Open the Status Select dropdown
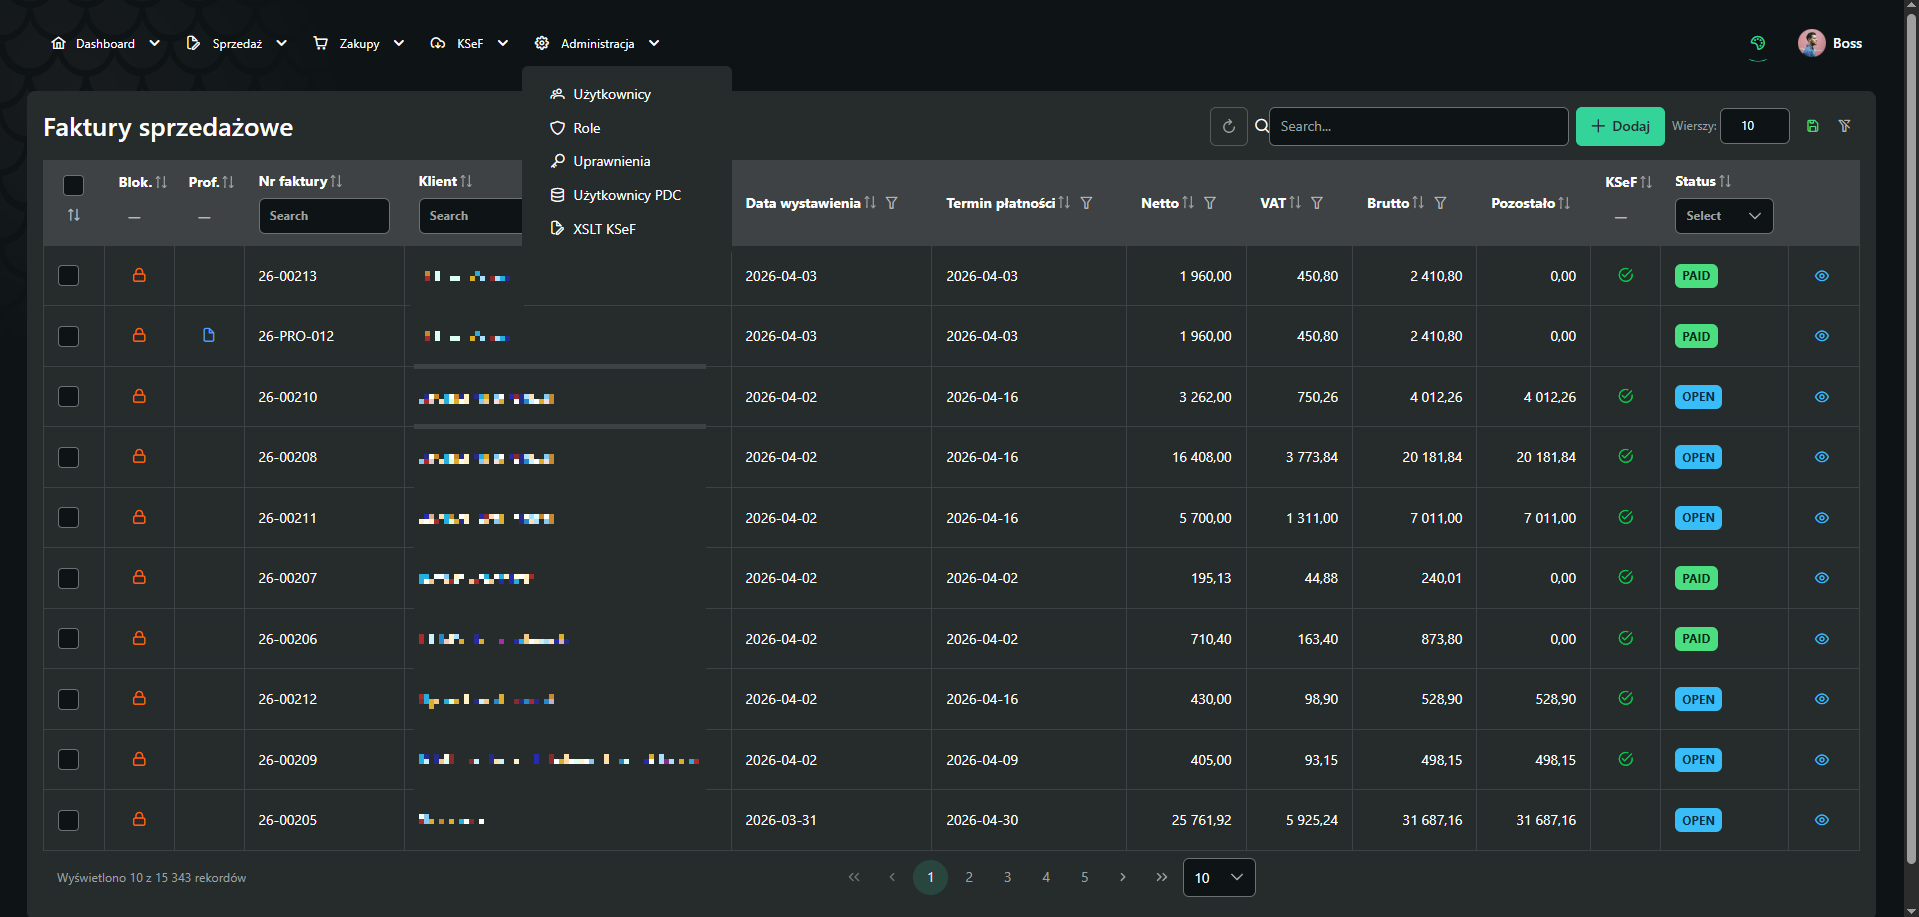This screenshot has width=1919, height=917. (1723, 215)
